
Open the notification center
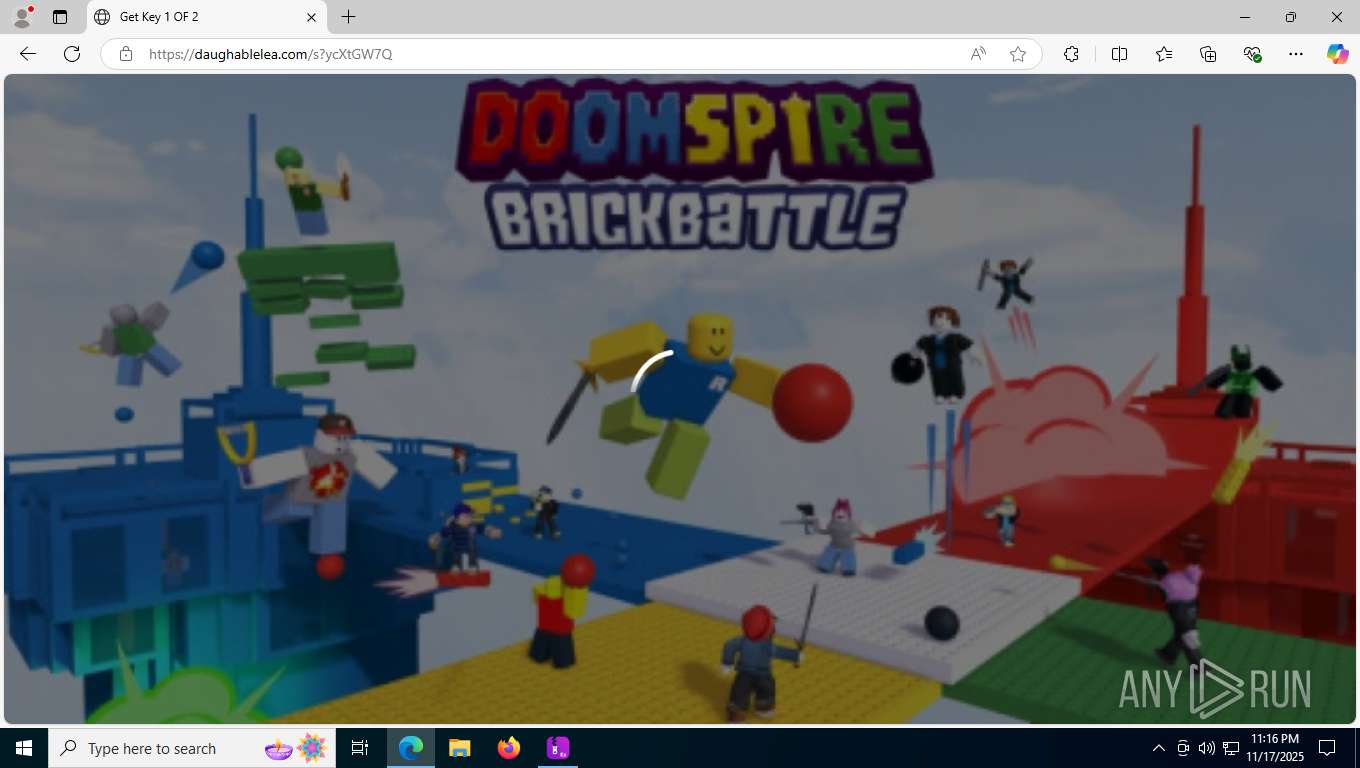click(1327, 748)
